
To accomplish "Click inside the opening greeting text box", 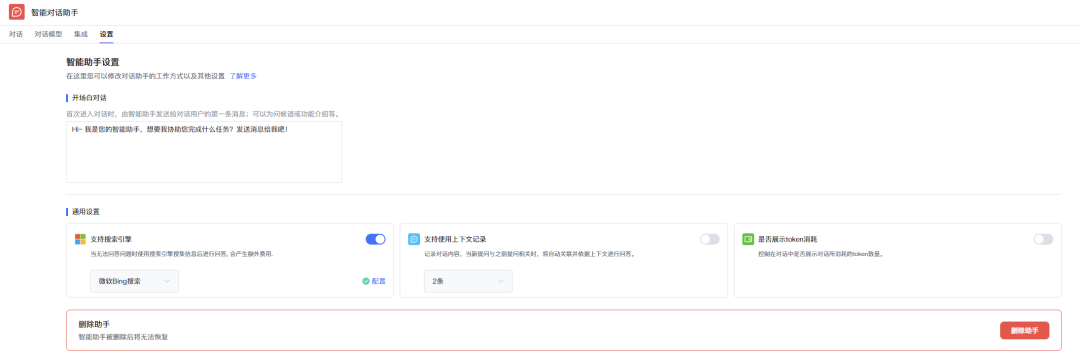I will (204, 152).
